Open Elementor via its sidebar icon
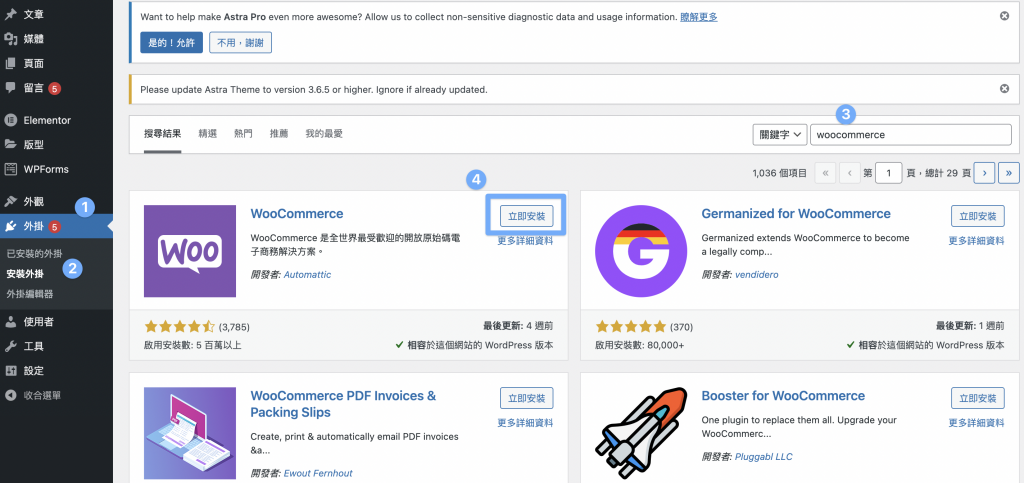1024x483 pixels. [10, 120]
